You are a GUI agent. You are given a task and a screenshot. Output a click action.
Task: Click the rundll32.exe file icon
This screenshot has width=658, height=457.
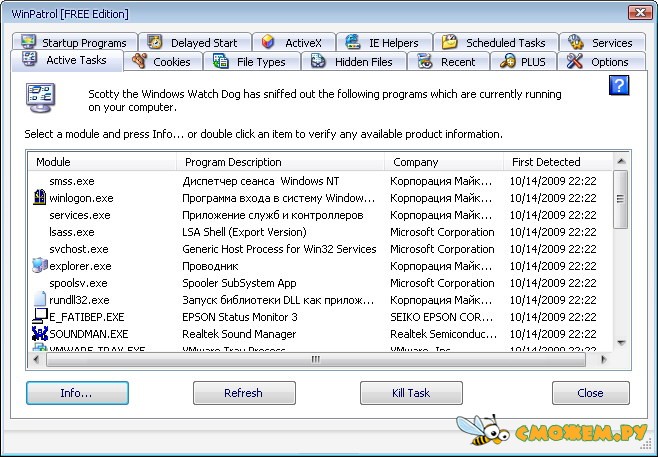[x=39, y=299]
